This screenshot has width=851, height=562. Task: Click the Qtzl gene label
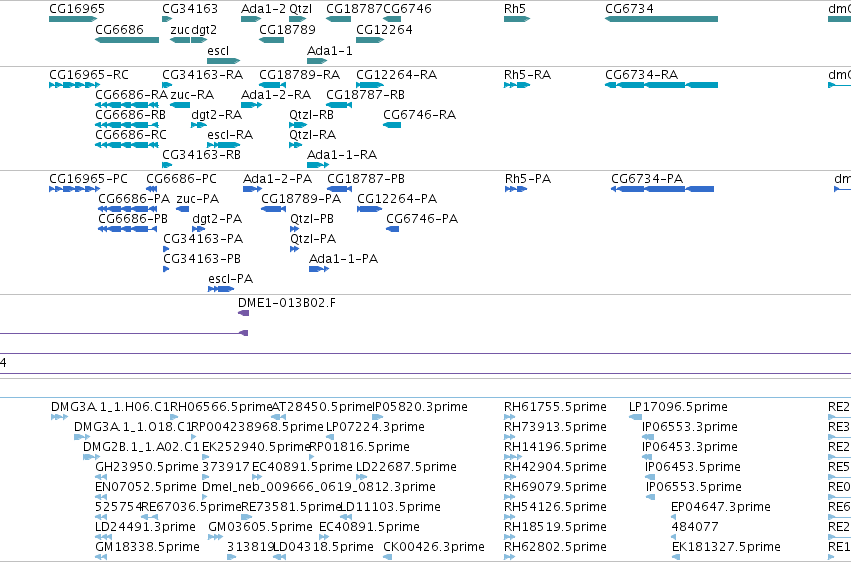pos(301,9)
